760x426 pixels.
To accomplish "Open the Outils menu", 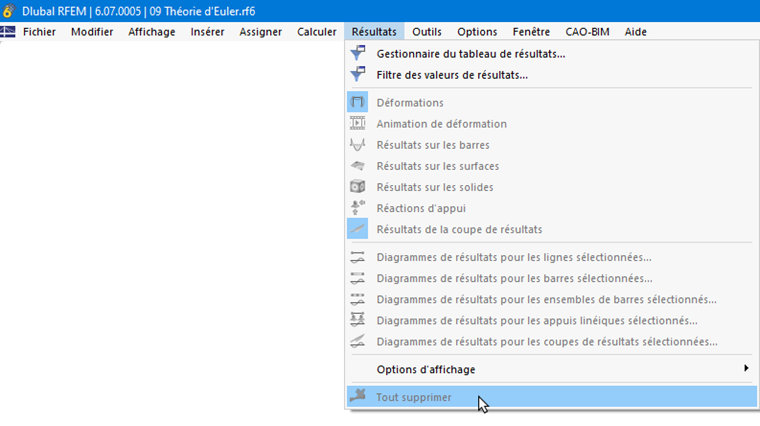I will pyautogui.click(x=427, y=32).
